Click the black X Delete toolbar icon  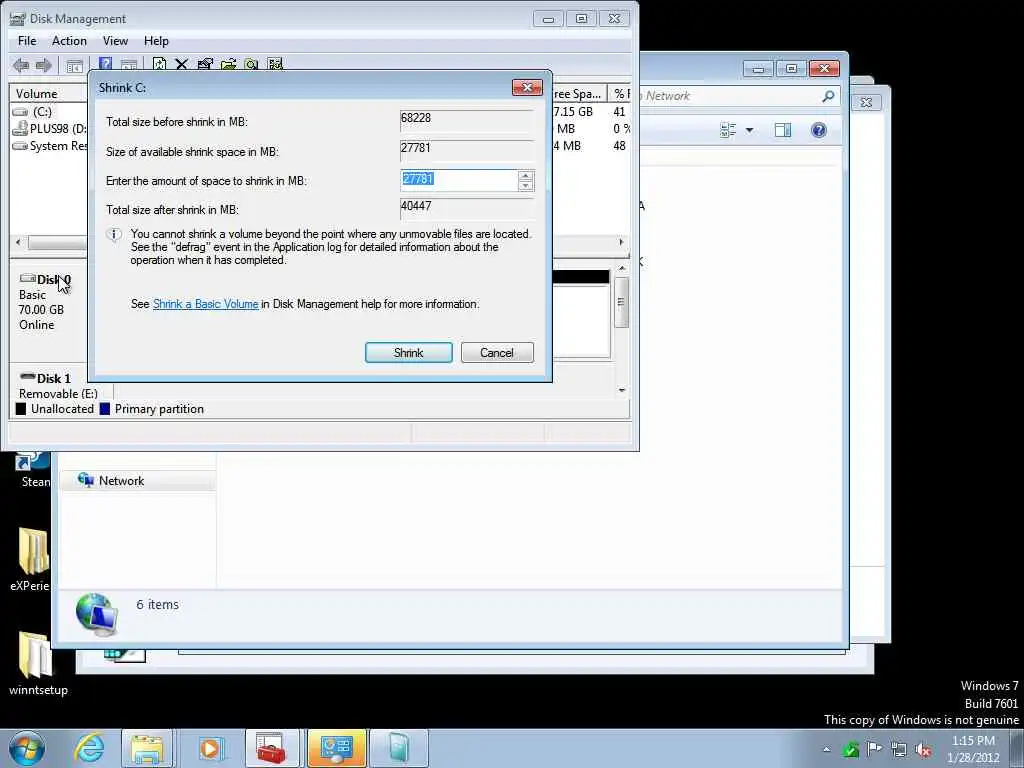coord(182,64)
